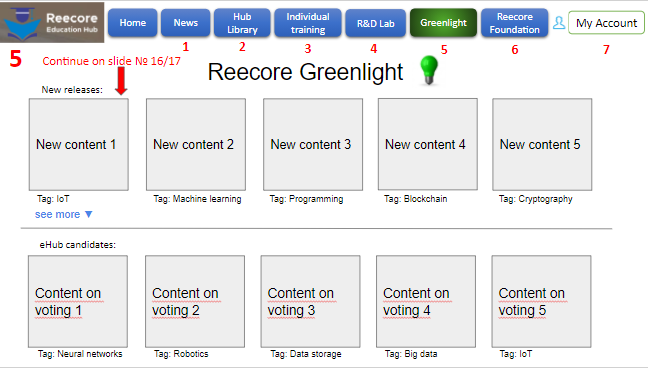648x368 pixels.
Task: Open the Hub Library tab
Action: (x=242, y=23)
